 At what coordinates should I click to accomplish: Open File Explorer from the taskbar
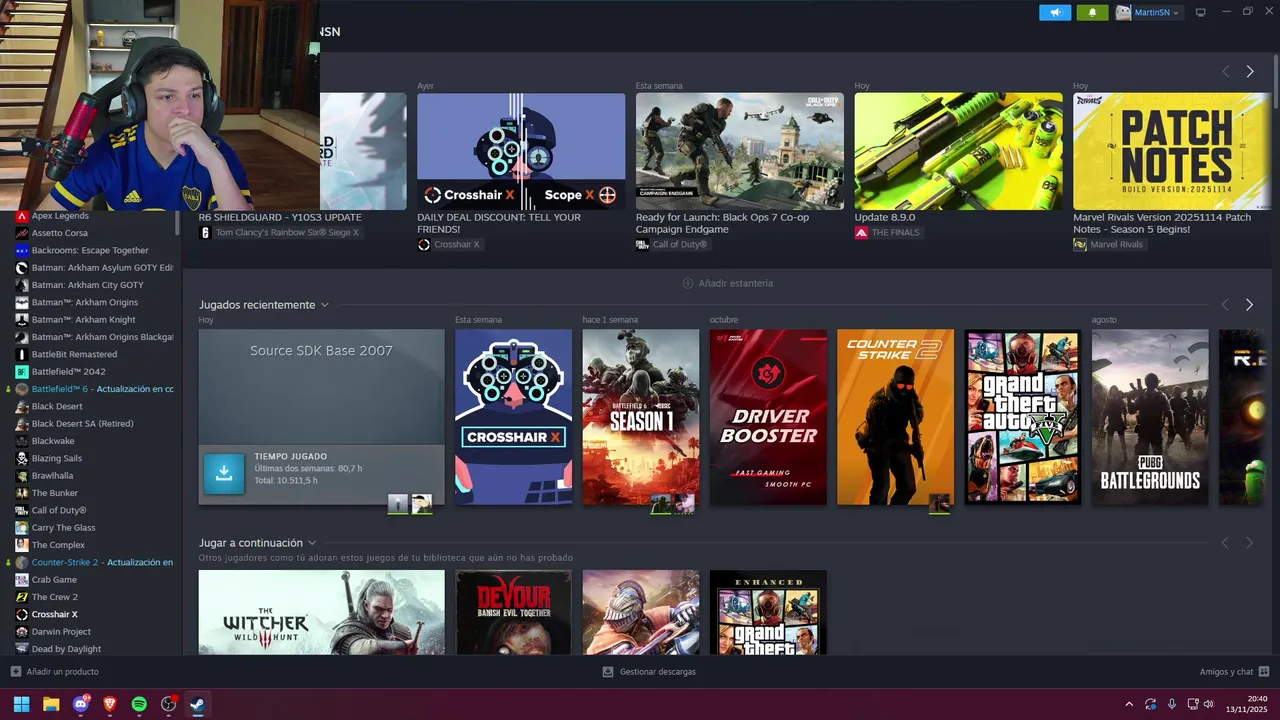pos(51,704)
